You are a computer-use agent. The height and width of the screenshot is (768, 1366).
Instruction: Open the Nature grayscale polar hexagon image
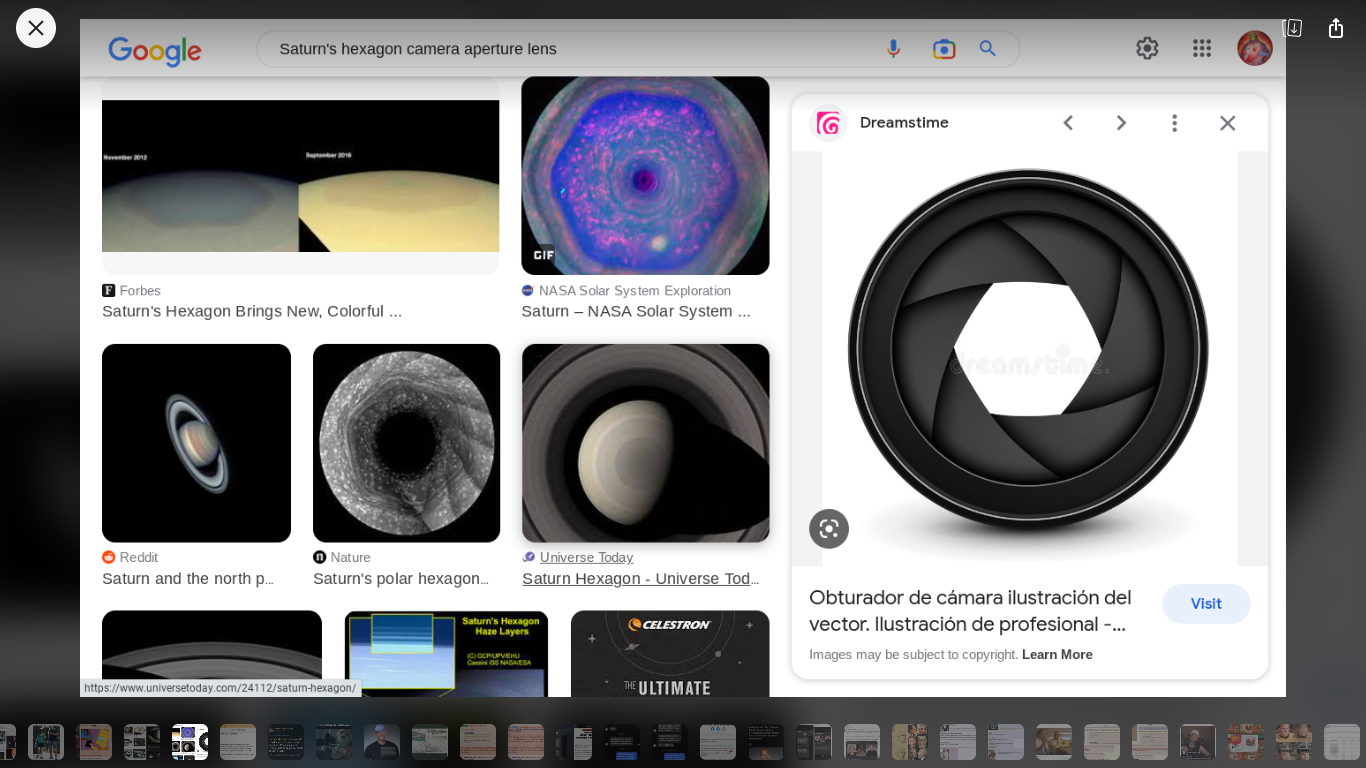(x=406, y=443)
